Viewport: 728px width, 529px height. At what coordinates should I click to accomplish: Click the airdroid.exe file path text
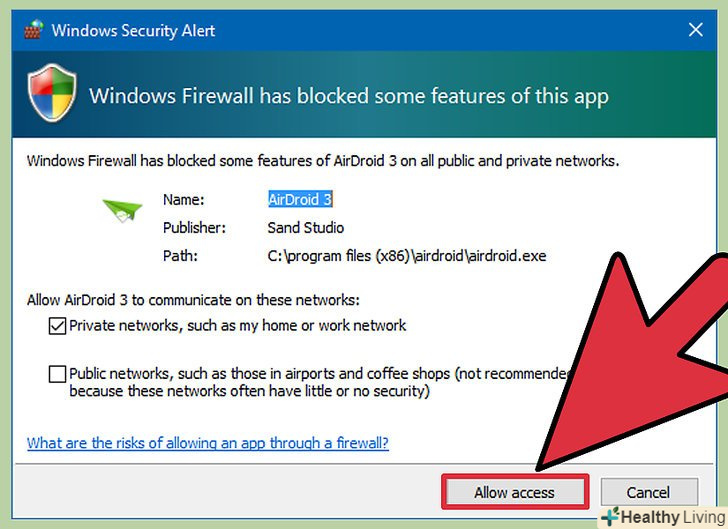[x=407, y=256]
